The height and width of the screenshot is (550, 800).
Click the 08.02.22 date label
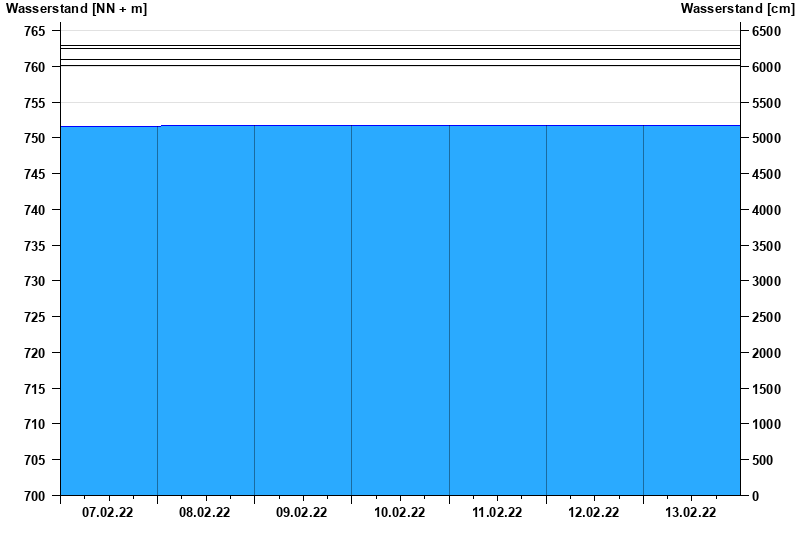(205, 513)
